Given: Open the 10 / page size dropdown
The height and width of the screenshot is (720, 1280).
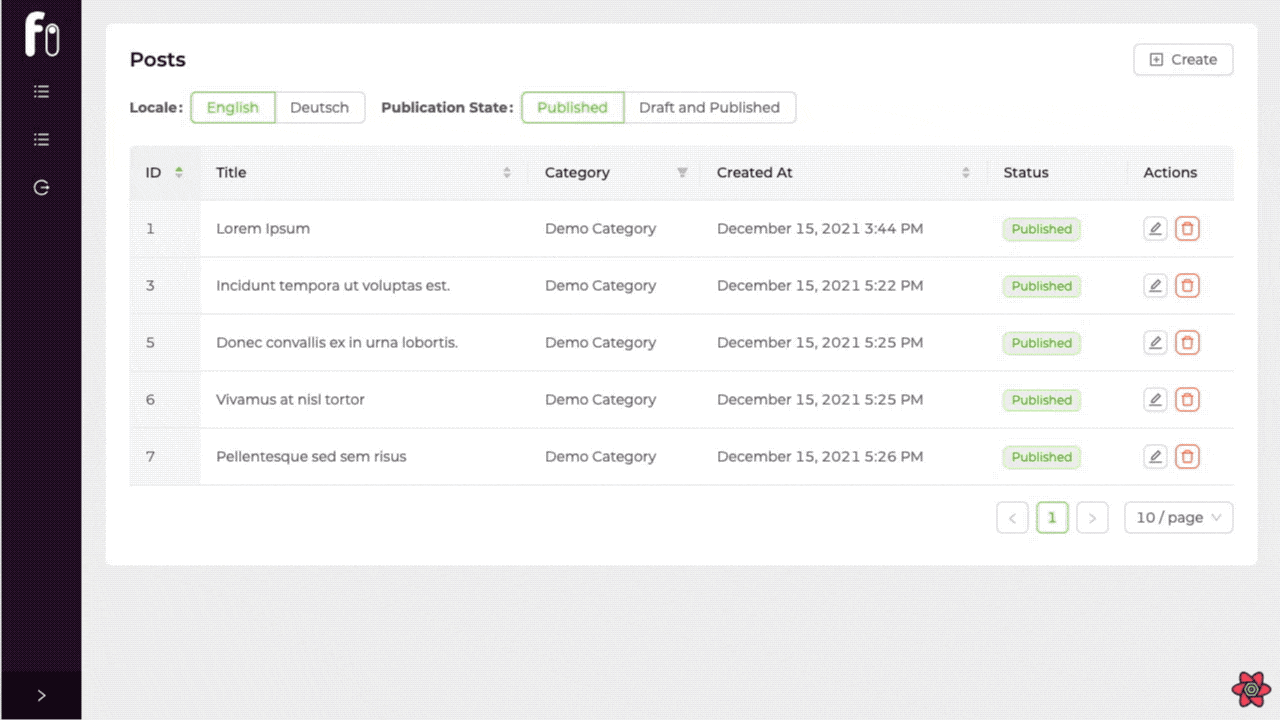Looking at the screenshot, I should [1178, 518].
